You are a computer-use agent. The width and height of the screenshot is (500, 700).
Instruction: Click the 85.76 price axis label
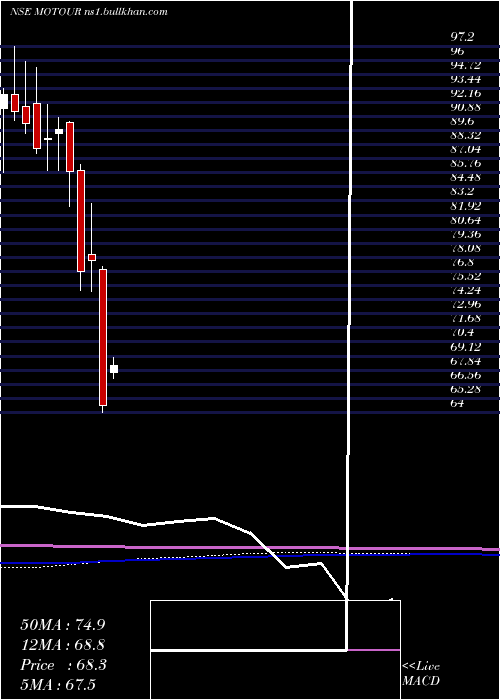pyautogui.click(x=465, y=163)
